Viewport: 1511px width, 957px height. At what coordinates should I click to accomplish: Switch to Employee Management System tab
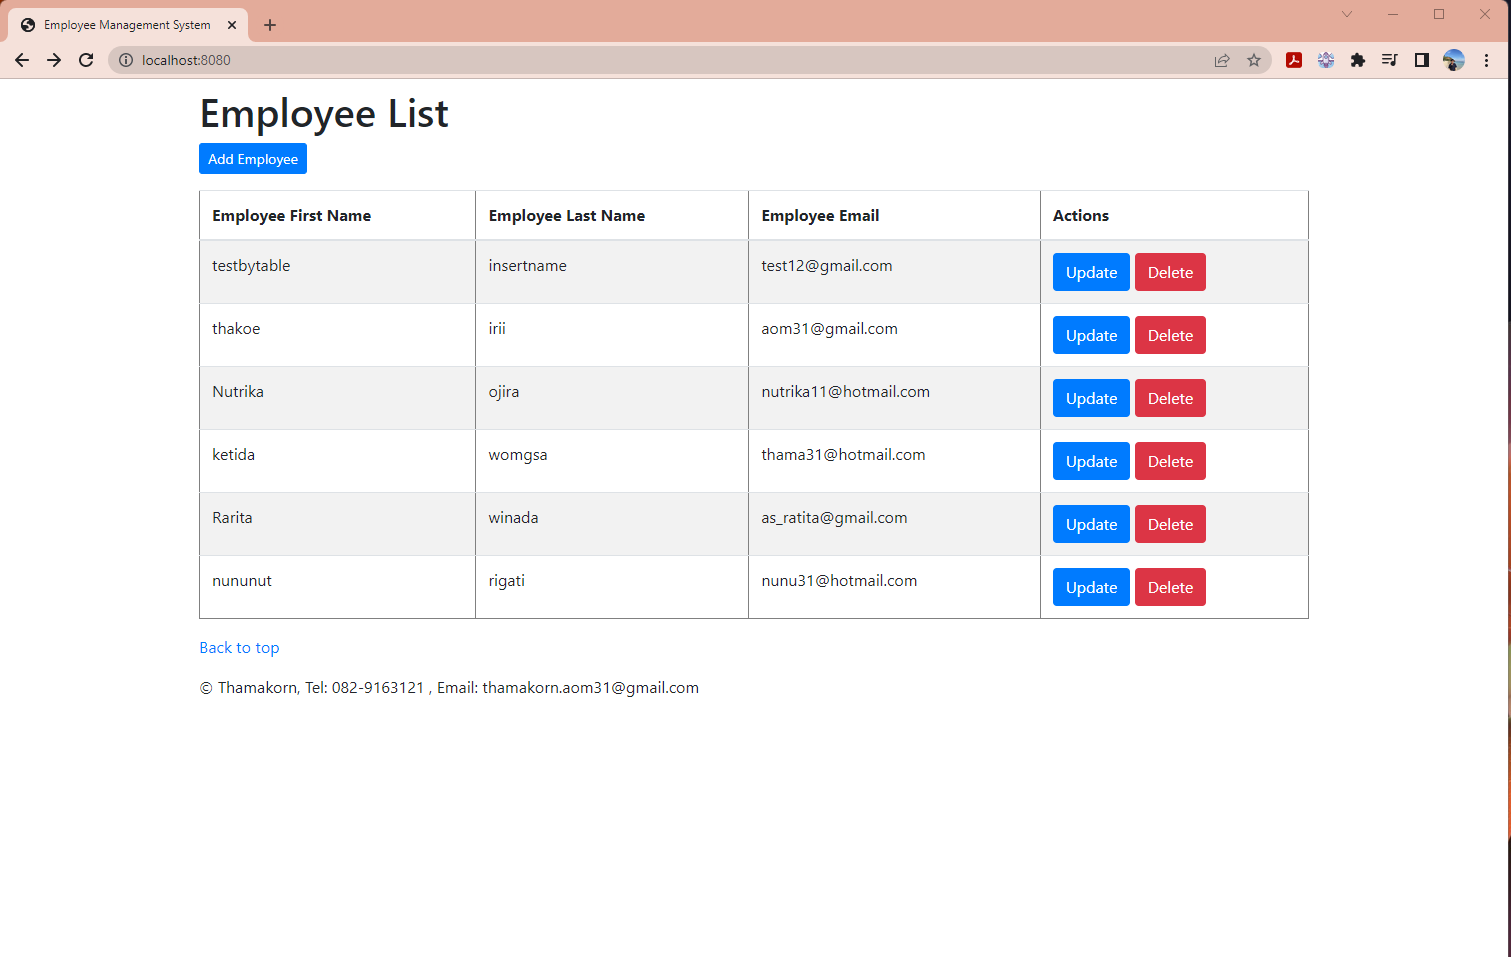pyautogui.click(x=127, y=25)
